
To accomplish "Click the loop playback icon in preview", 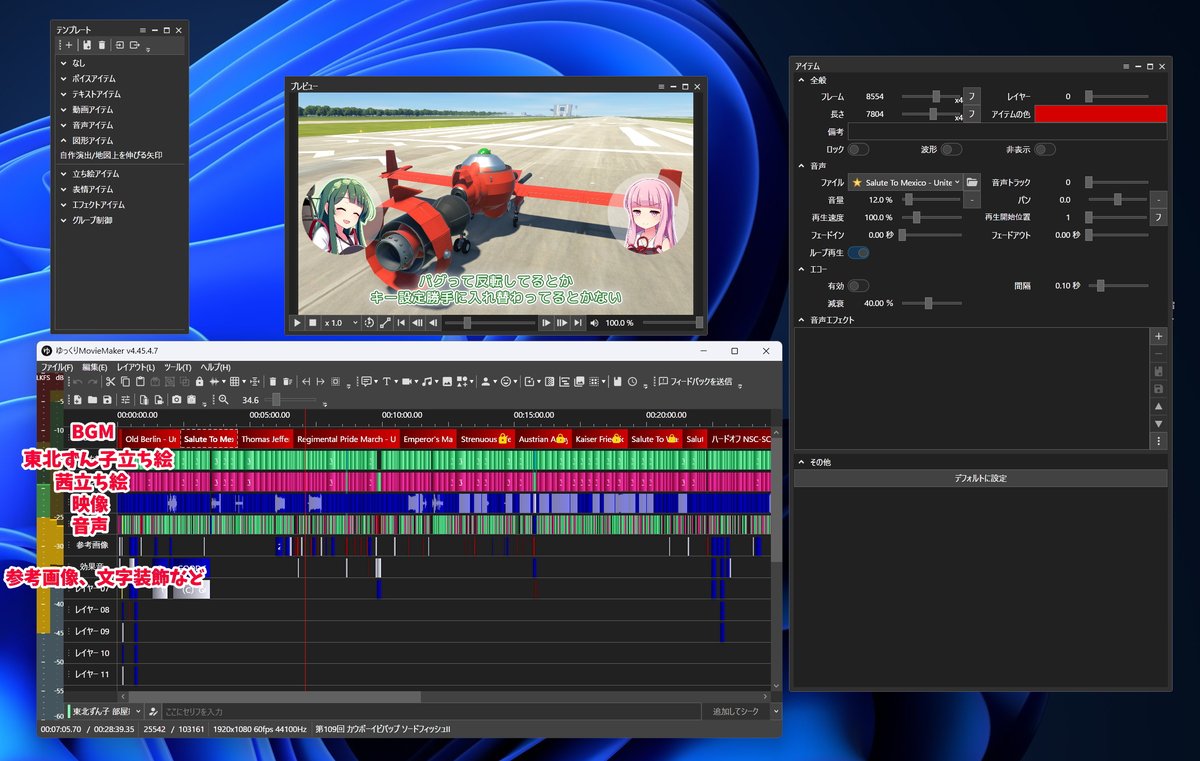I will (x=369, y=323).
